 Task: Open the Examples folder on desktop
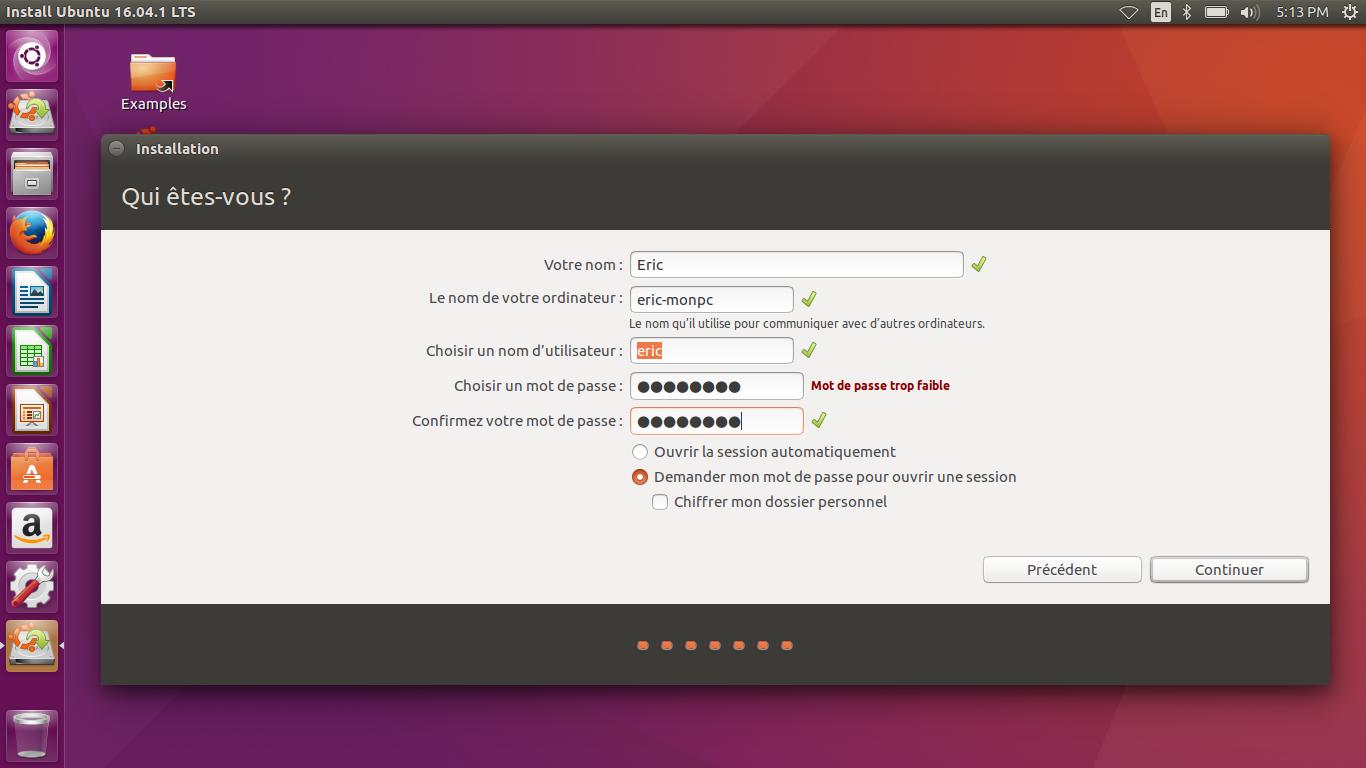[153, 81]
